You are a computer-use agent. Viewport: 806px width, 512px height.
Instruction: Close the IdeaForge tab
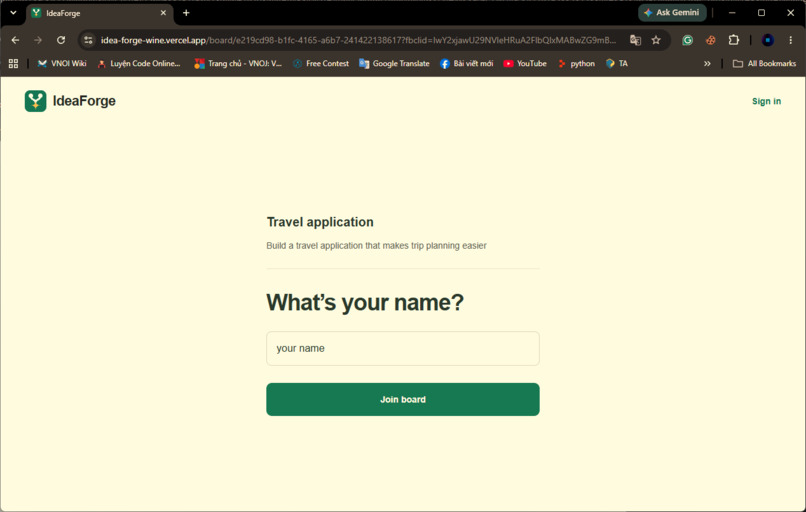click(163, 13)
